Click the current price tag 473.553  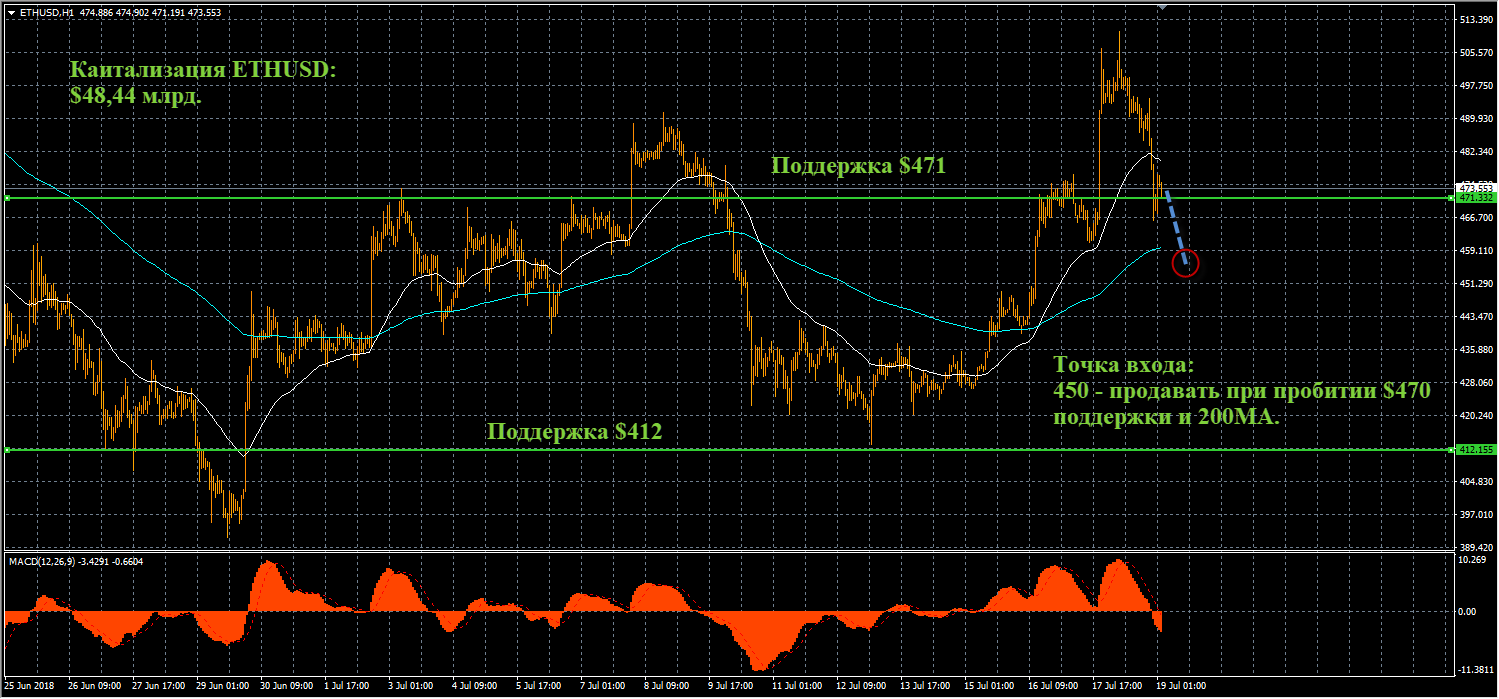point(1475,188)
